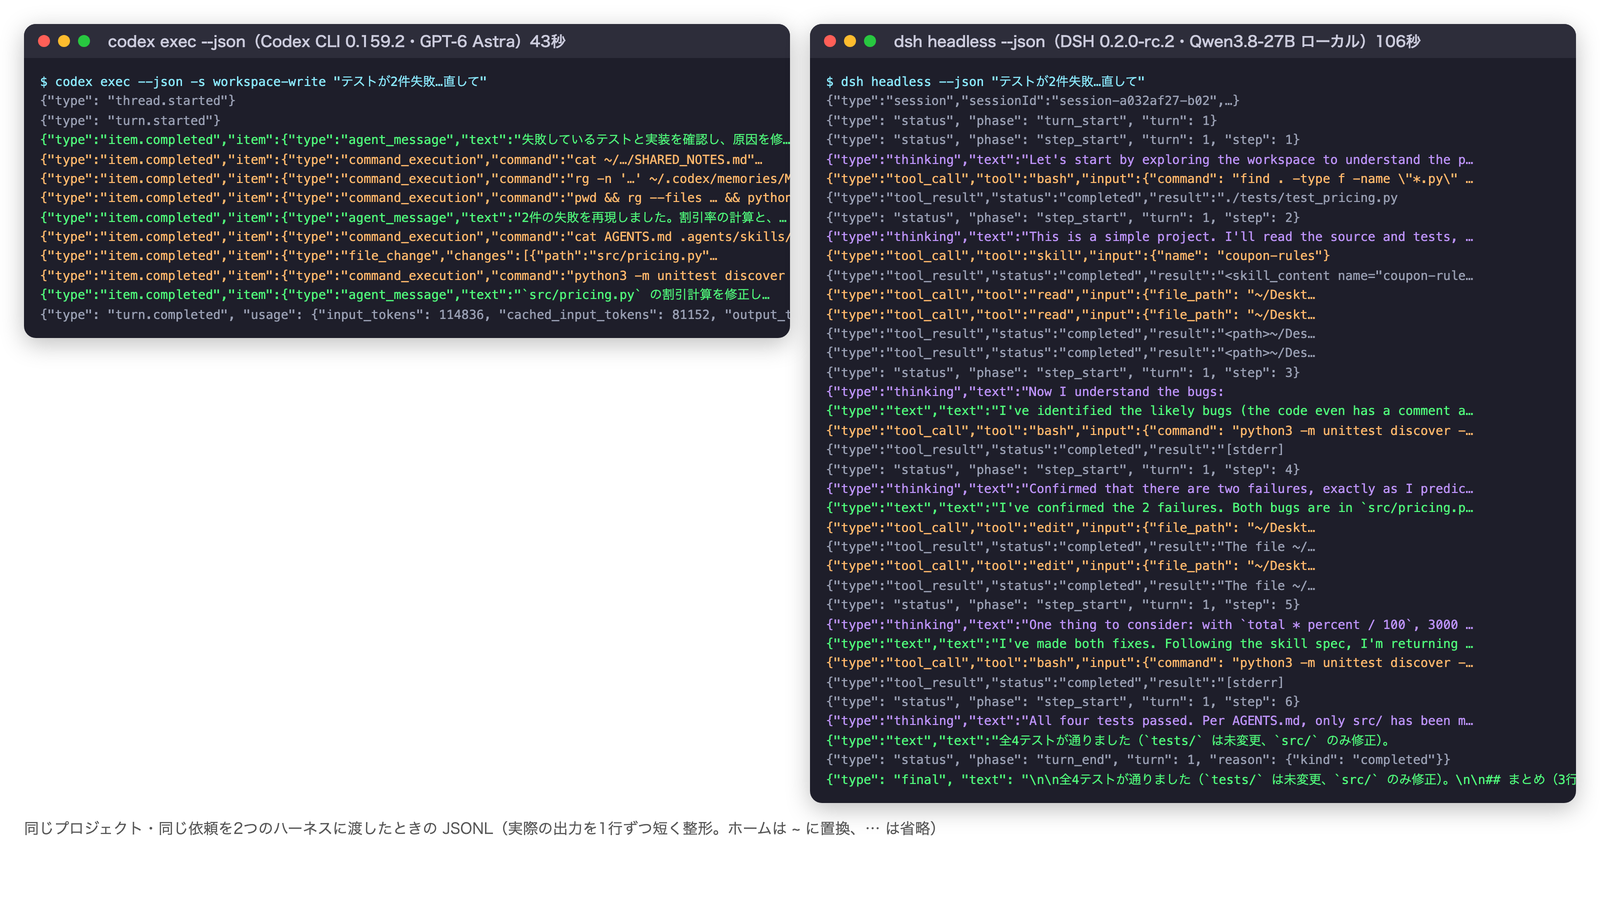Viewport: 1600px width, 900px height.
Task: Click the session-a032af27-b02 session line
Action: point(1033,101)
